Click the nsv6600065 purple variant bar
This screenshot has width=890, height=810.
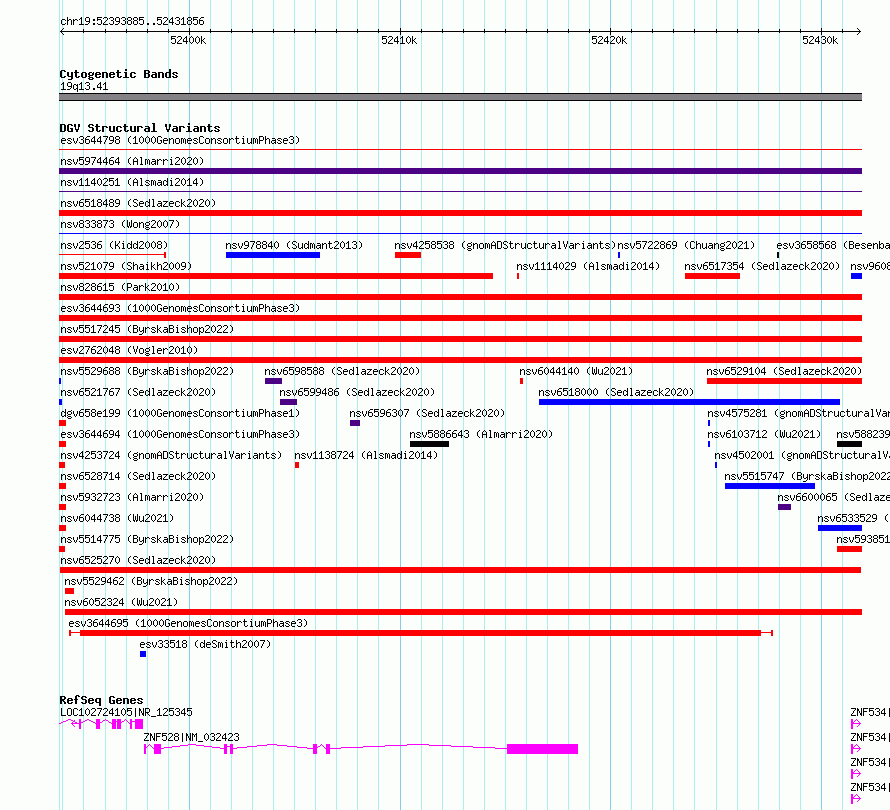coord(784,507)
